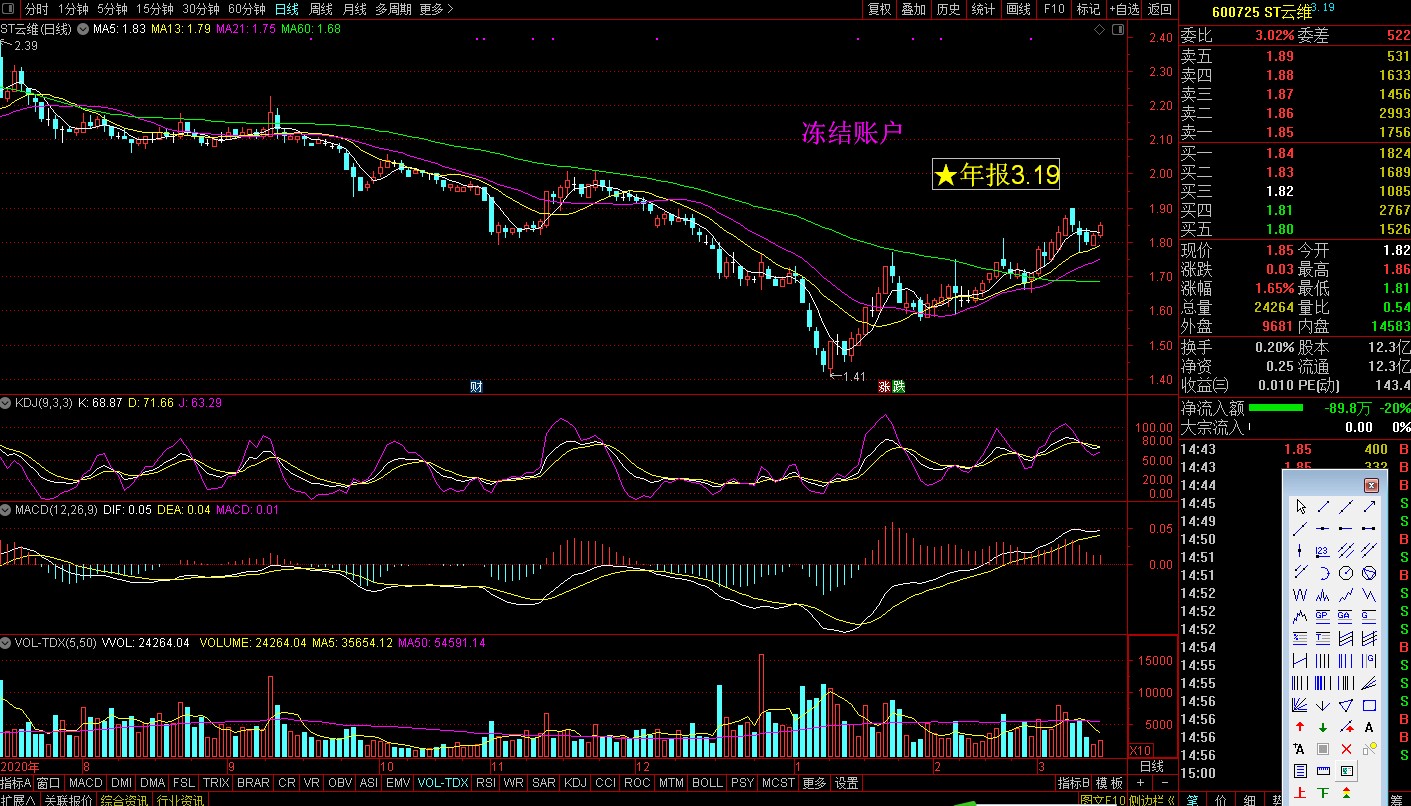This screenshot has height=806, width=1411.
Task: Toggle the VOL-TDX indicator collapse circle
Action: [x=6, y=643]
